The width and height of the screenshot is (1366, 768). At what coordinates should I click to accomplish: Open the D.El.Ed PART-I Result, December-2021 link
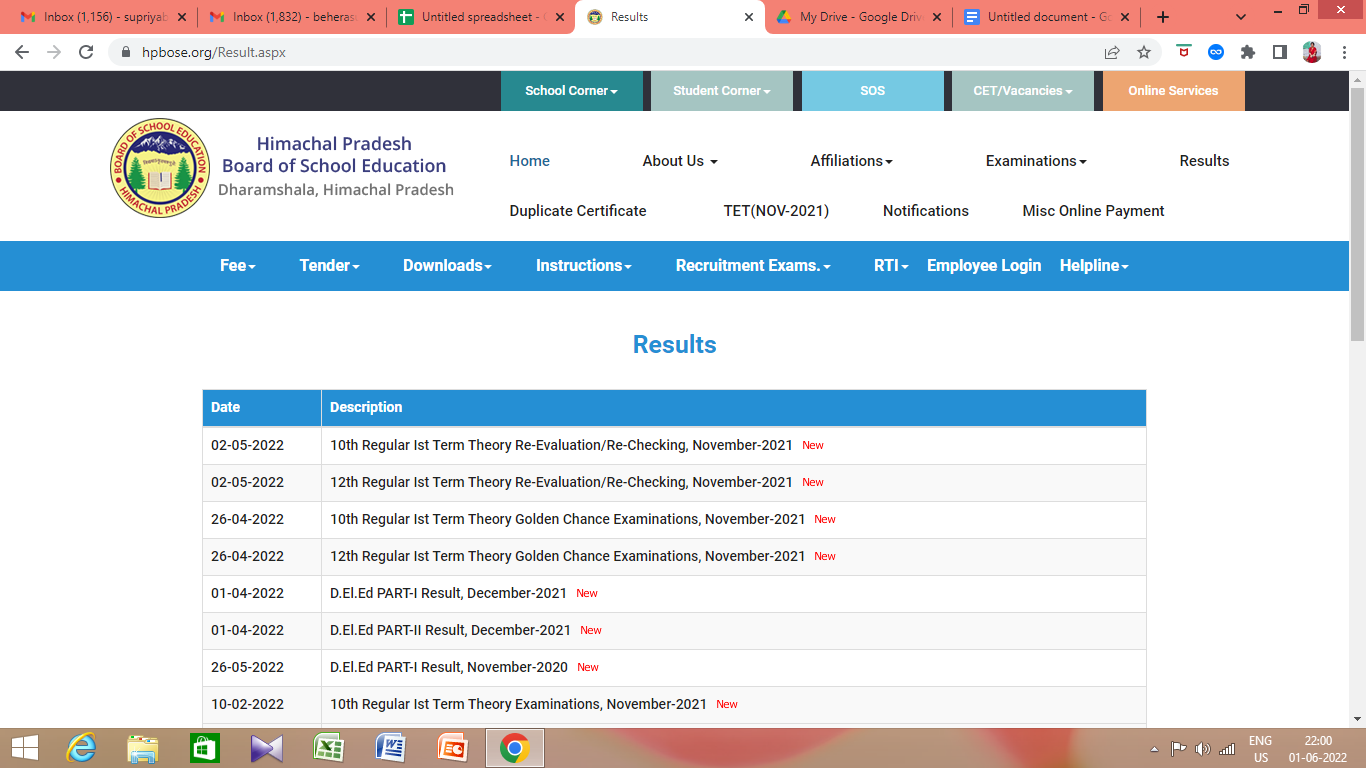447,593
